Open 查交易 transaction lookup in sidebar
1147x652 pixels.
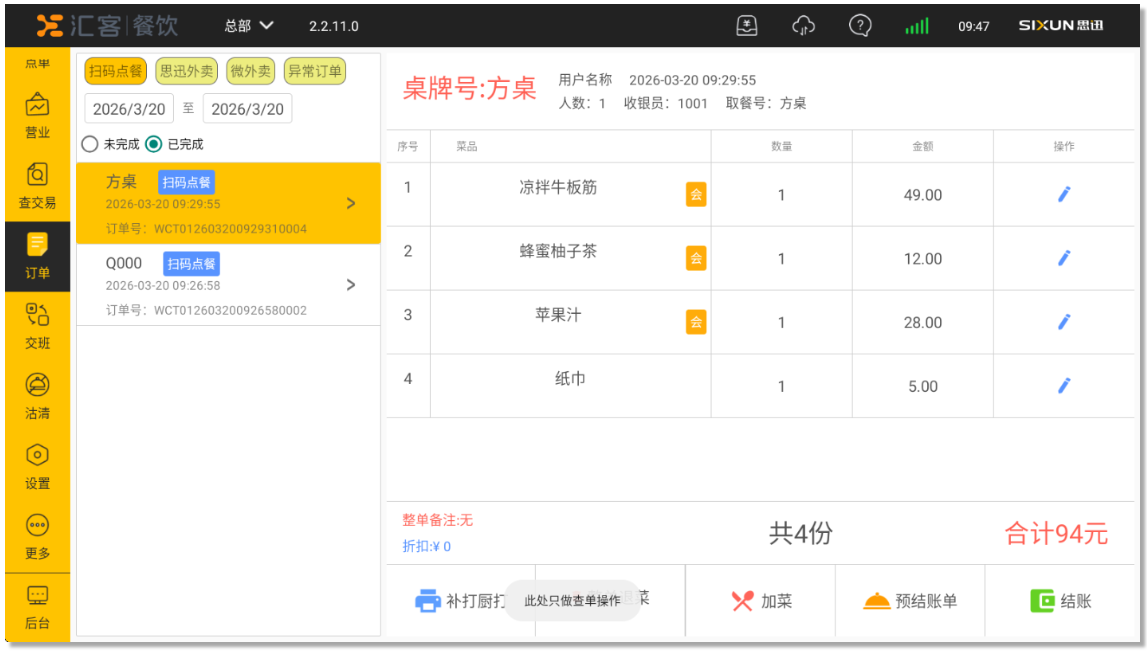[x=37, y=185]
